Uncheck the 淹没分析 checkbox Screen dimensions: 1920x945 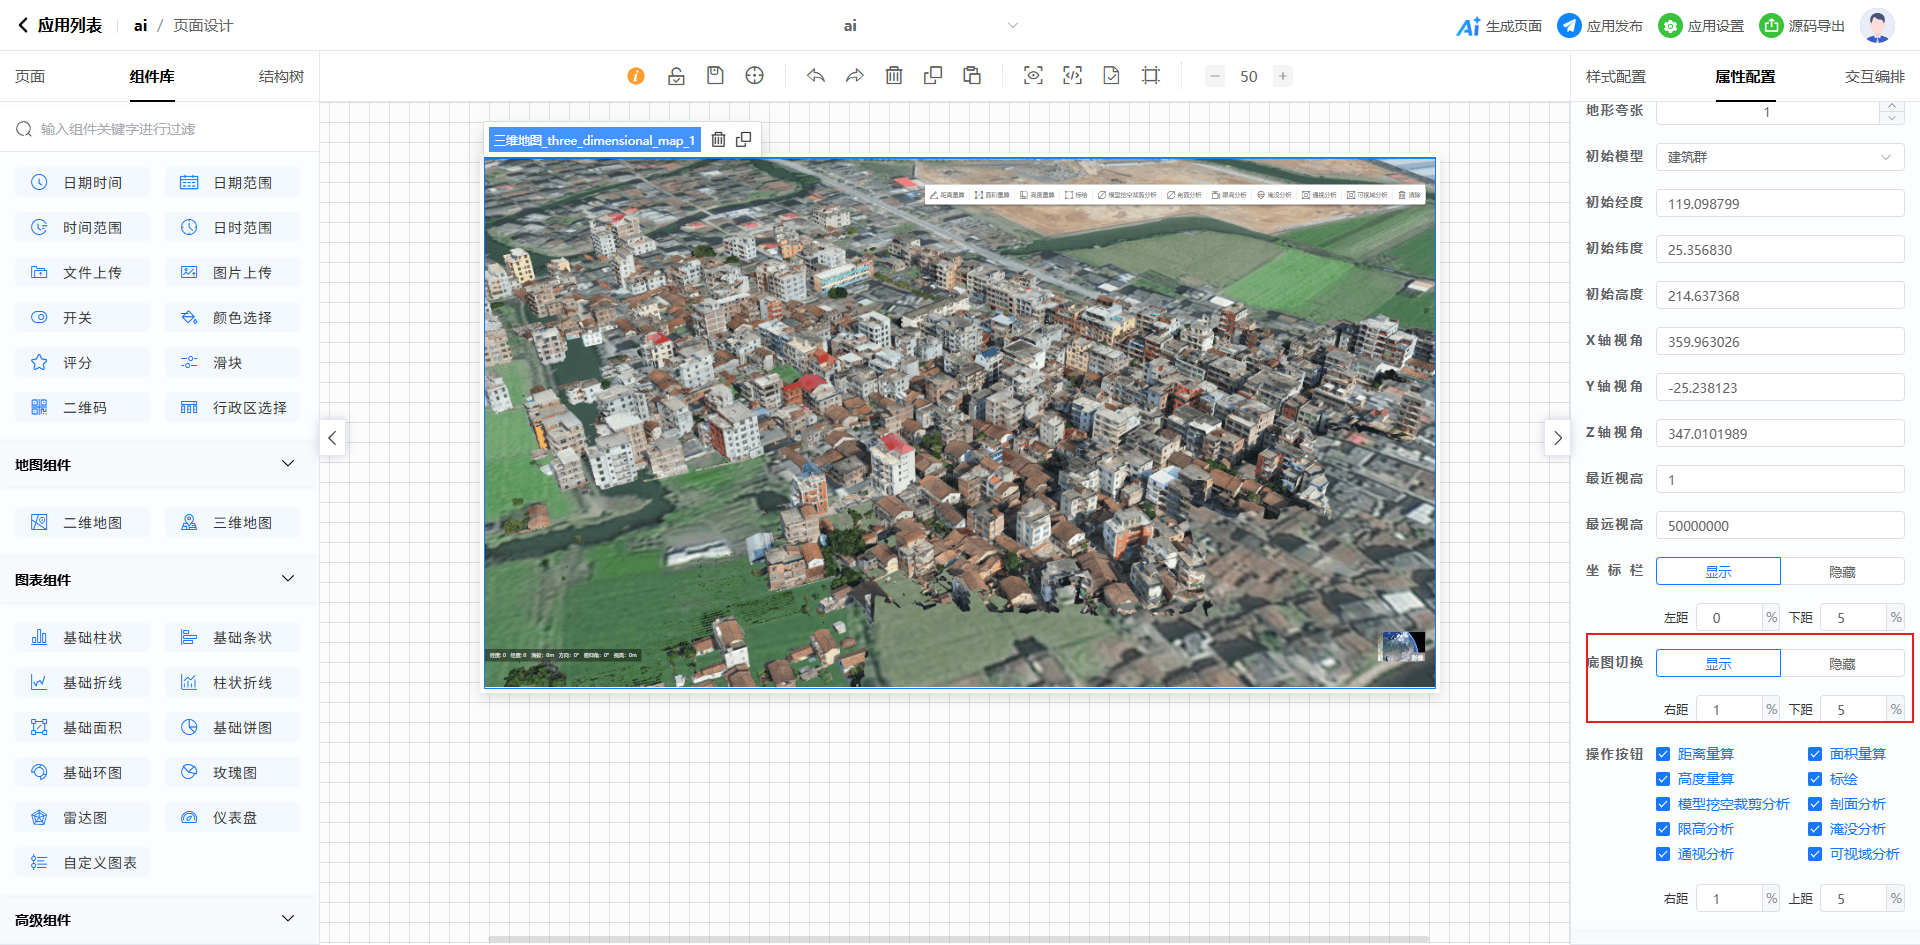tap(1815, 829)
